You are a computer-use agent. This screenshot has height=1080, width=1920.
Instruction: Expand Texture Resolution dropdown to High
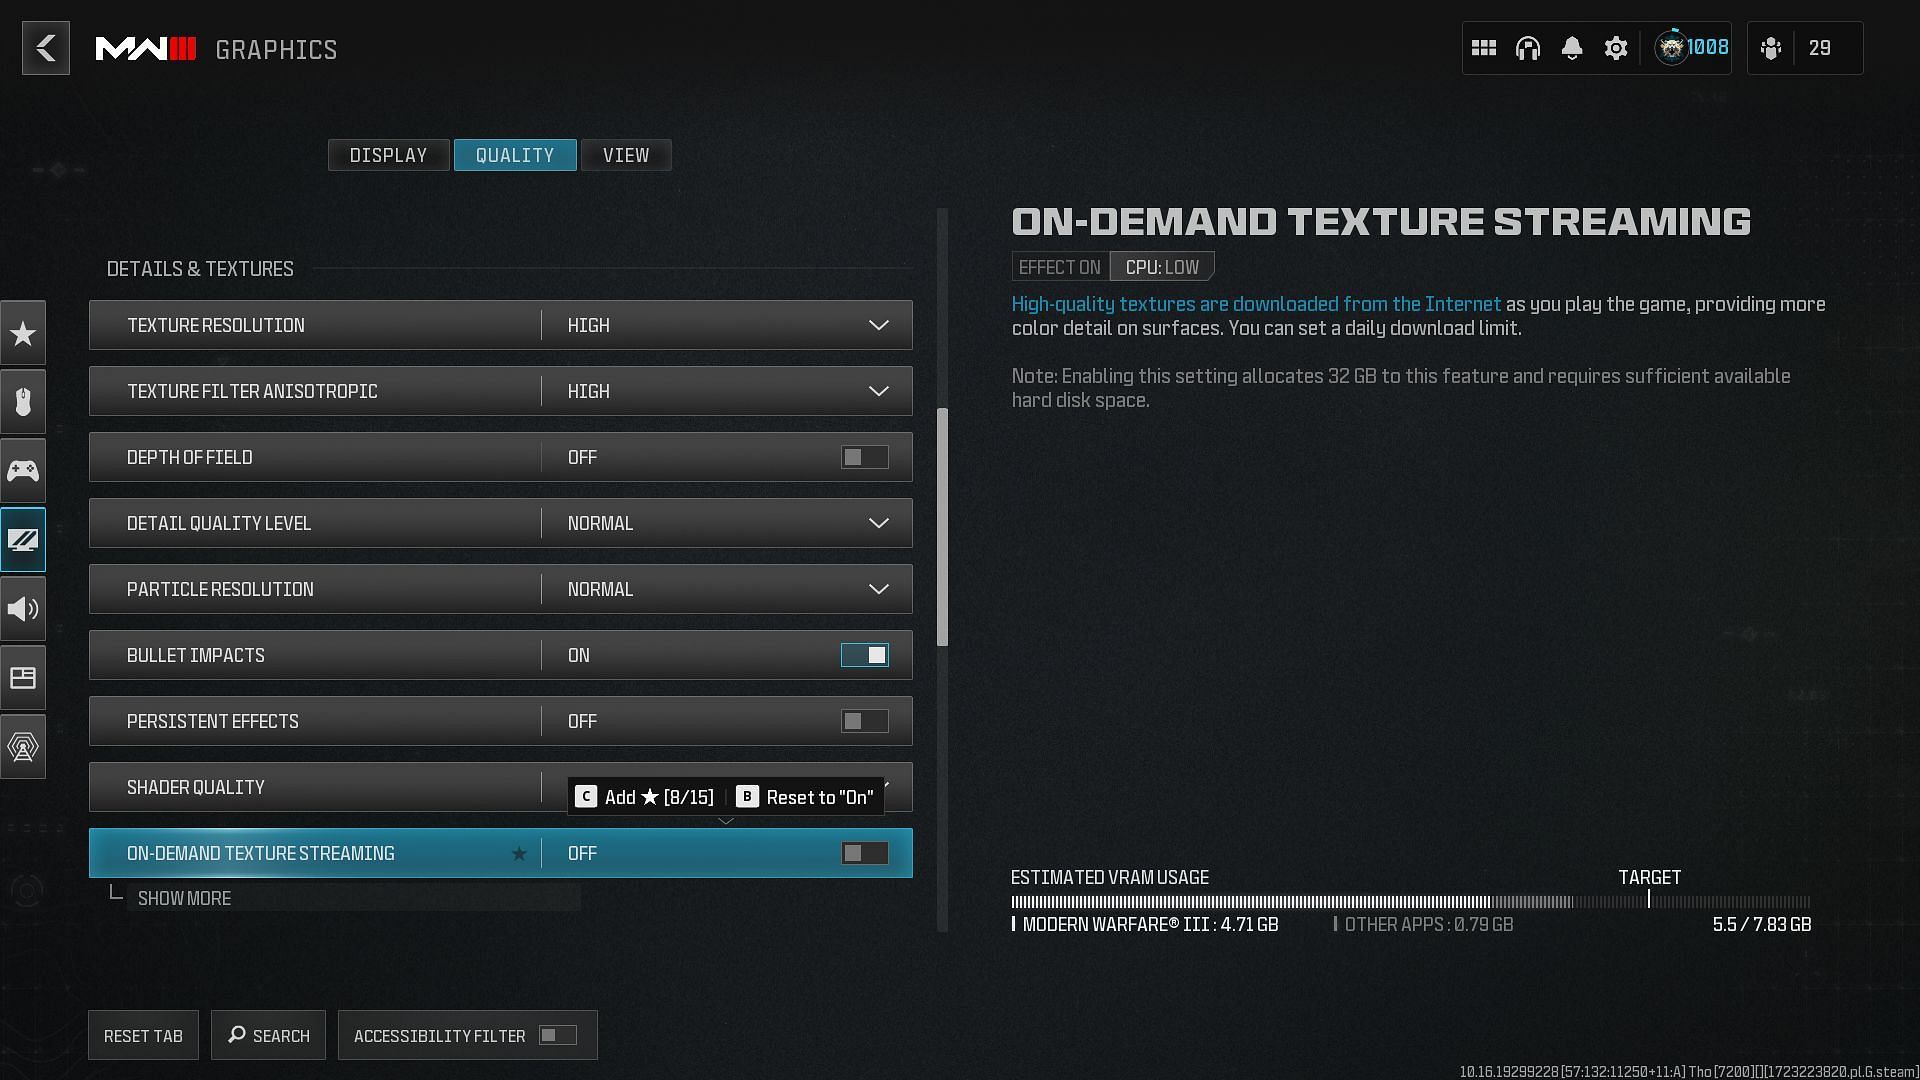877,324
